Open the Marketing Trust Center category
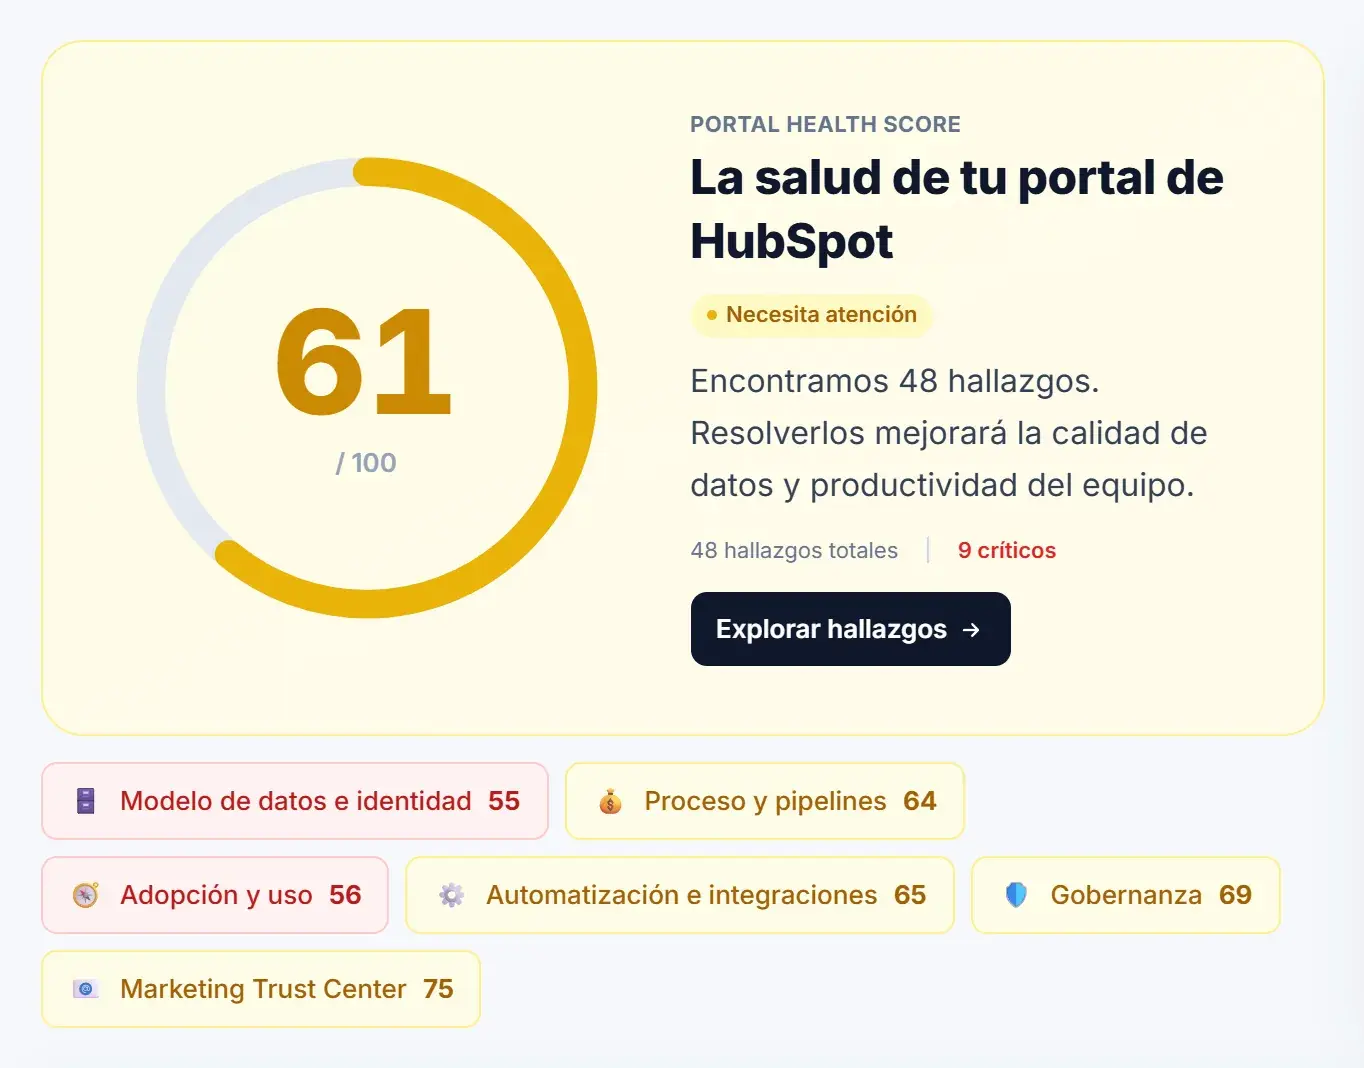 pos(261,989)
